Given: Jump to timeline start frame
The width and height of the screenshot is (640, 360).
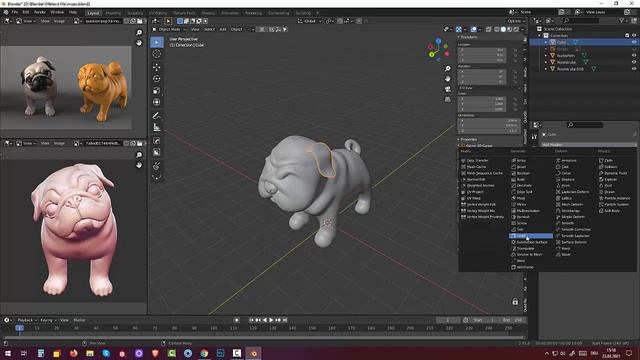Looking at the screenshot, I should point(251,320).
